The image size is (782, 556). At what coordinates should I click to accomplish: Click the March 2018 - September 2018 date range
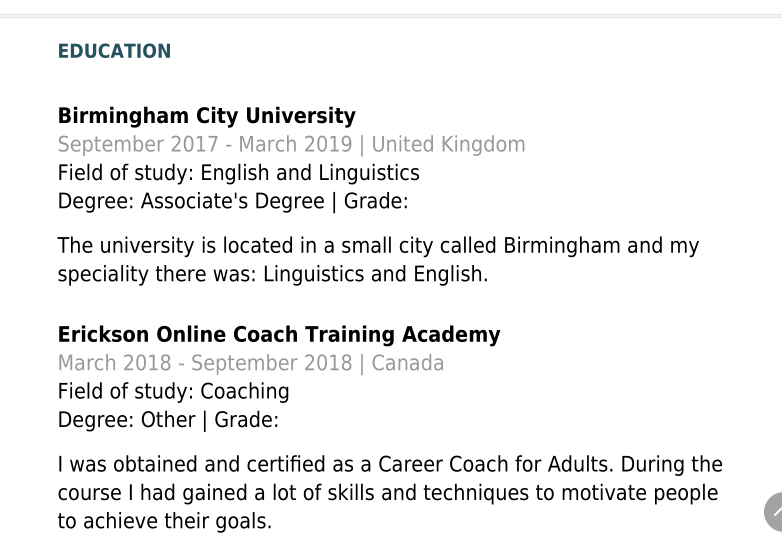tap(204, 363)
